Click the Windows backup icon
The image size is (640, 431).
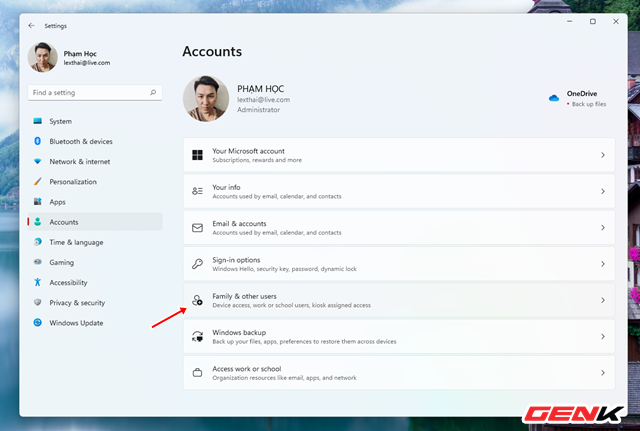click(198, 337)
